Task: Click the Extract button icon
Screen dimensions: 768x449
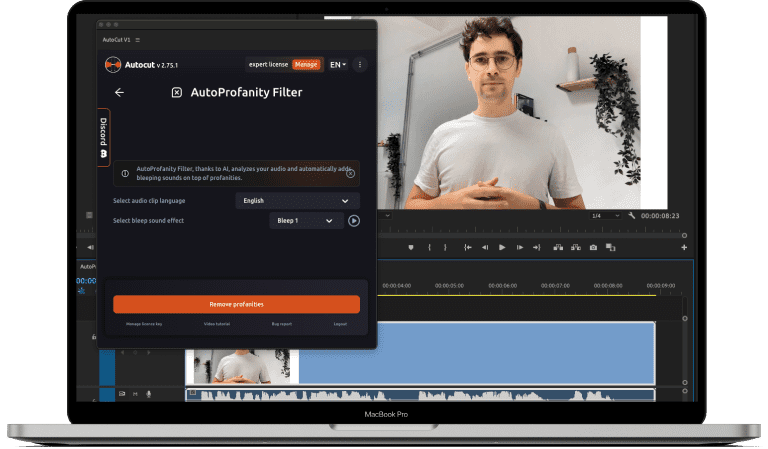Action: click(x=576, y=248)
